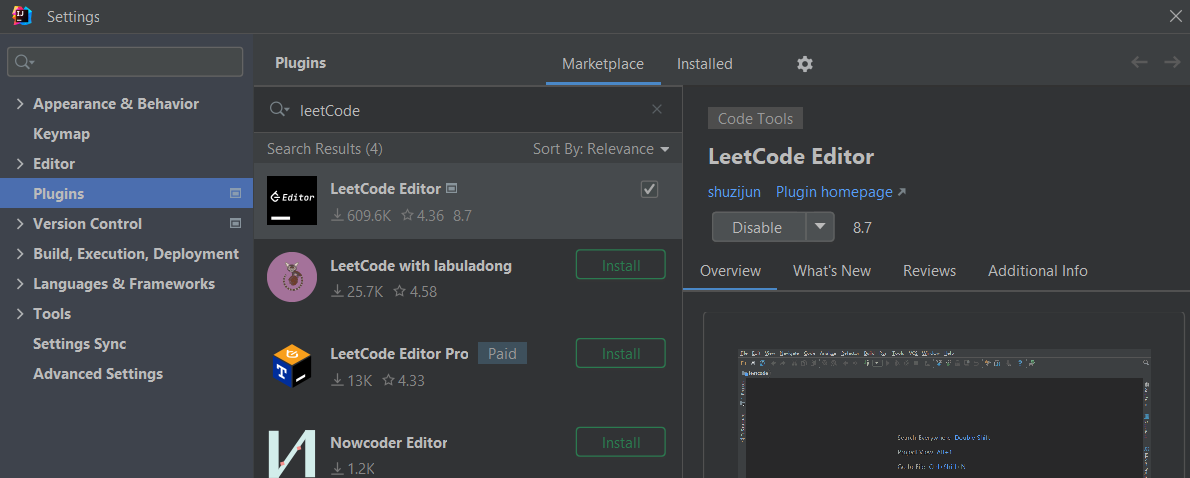This screenshot has width=1190, height=478.
Task: Go back using the left arrow
Action: tap(1139, 62)
